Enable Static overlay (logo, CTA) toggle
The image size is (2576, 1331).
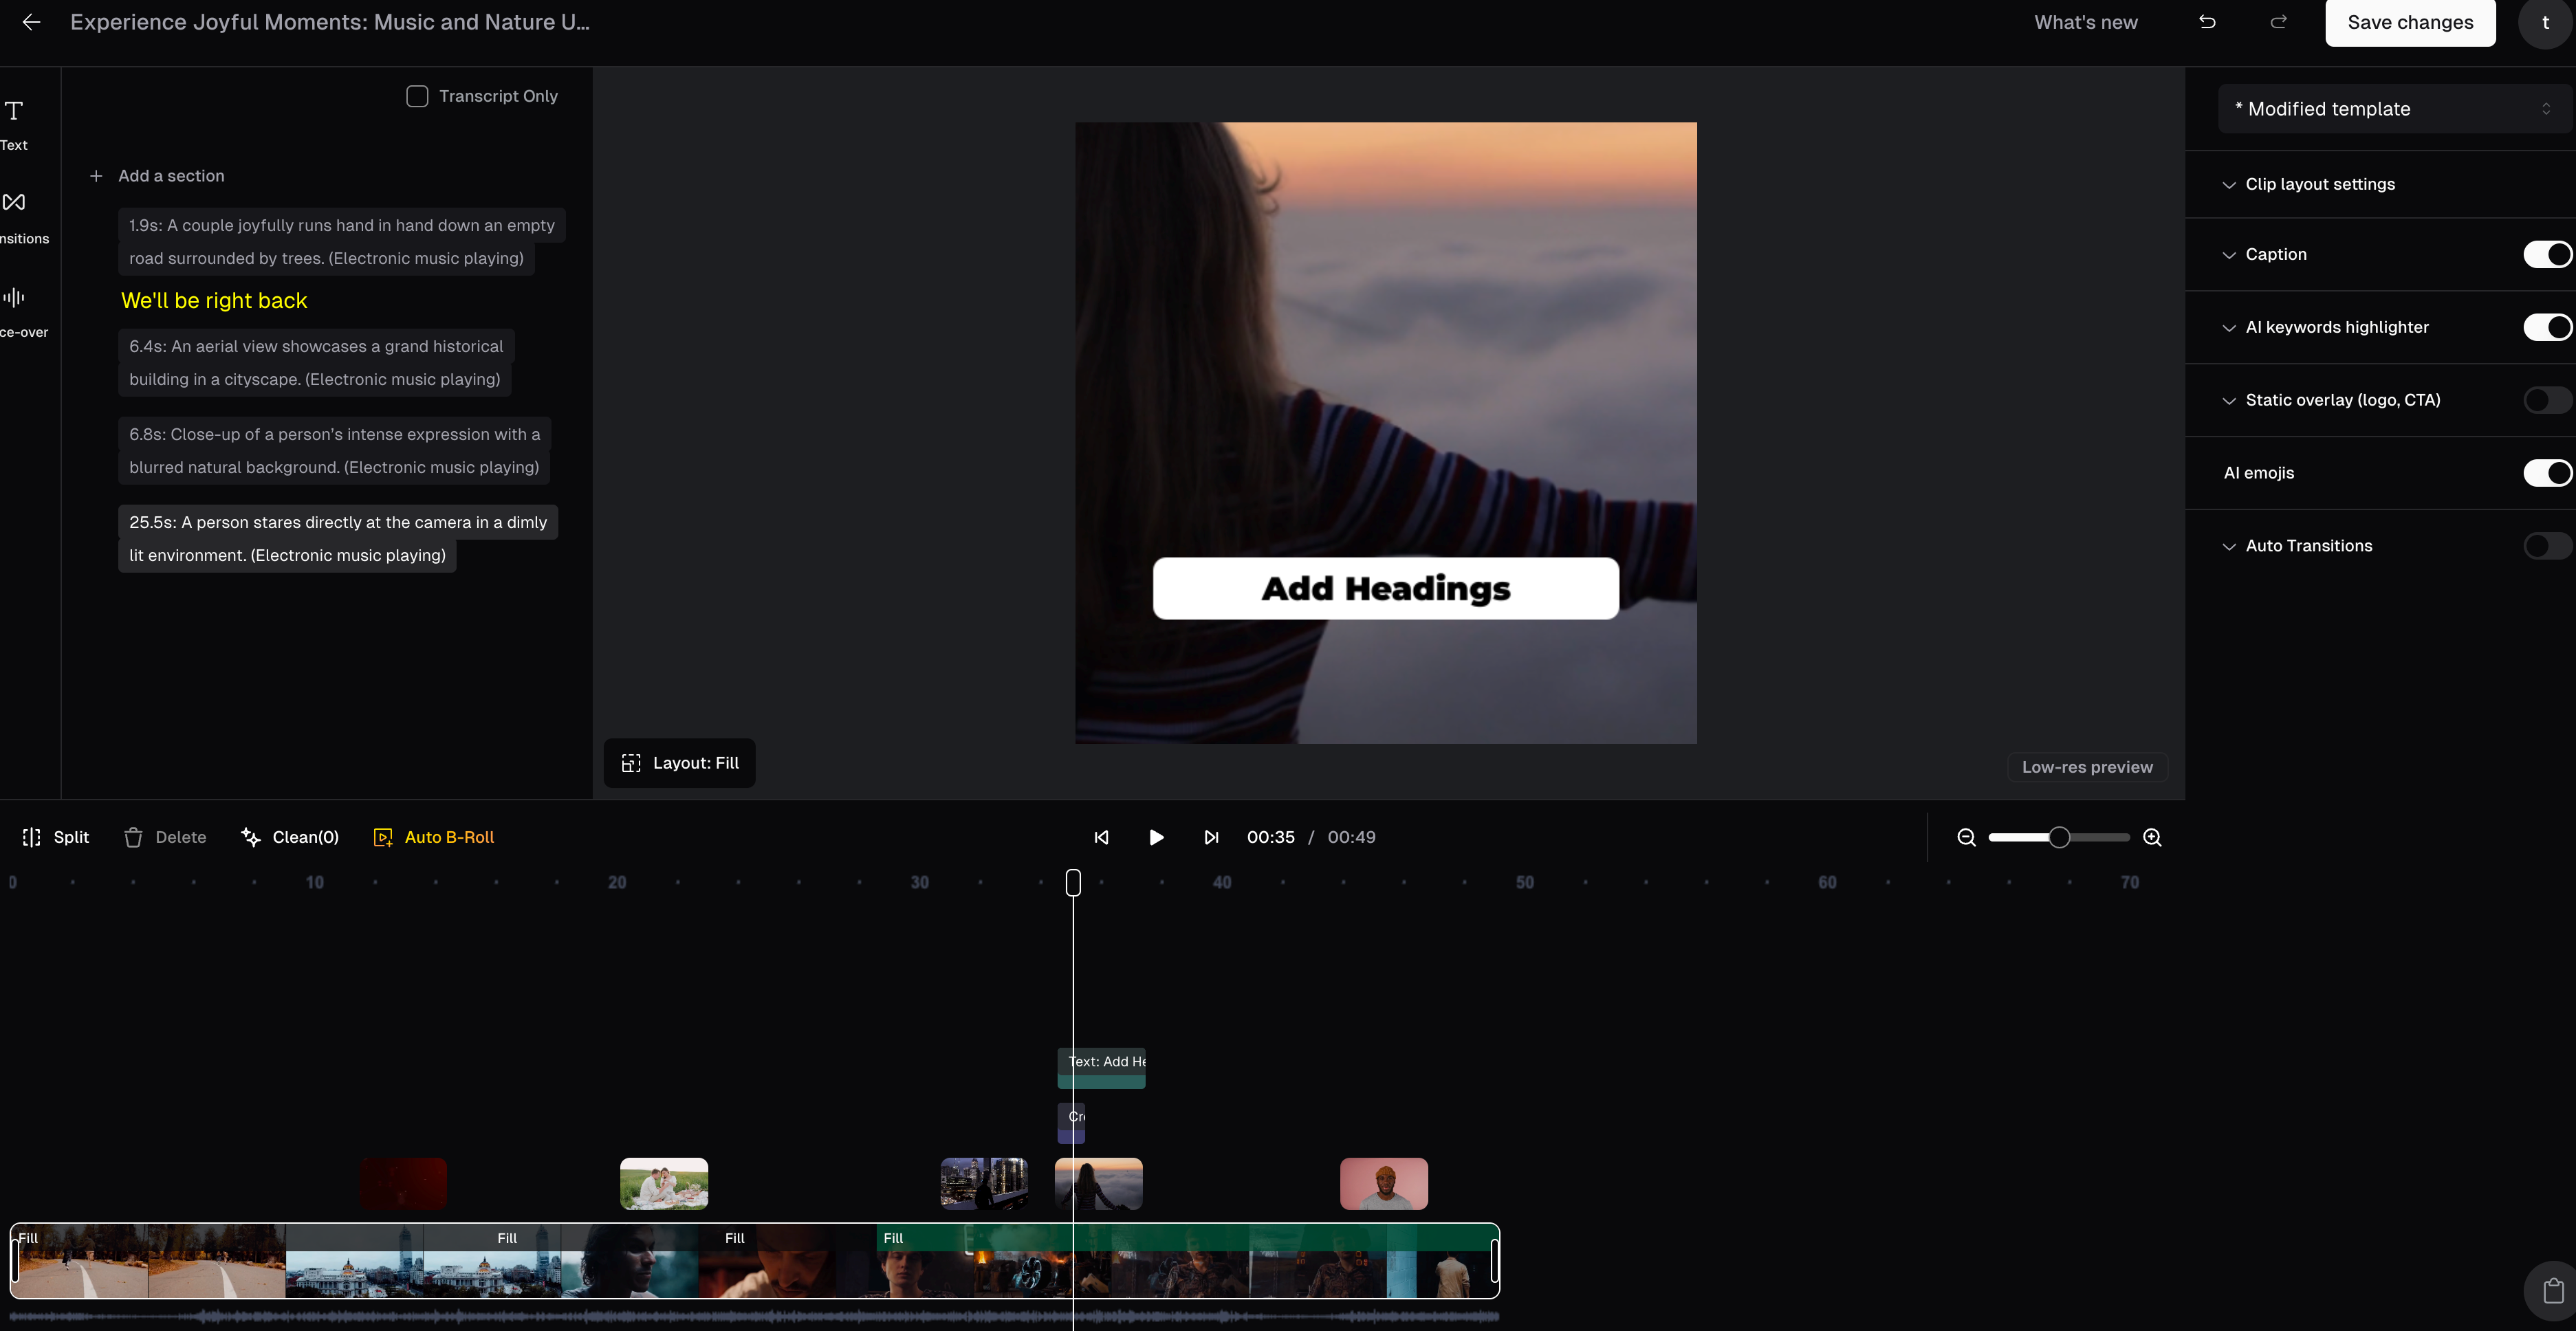[2547, 400]
